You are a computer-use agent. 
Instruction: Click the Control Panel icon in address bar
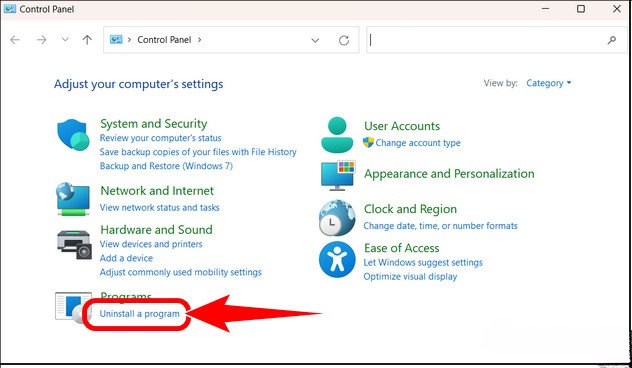click(116, 40)
